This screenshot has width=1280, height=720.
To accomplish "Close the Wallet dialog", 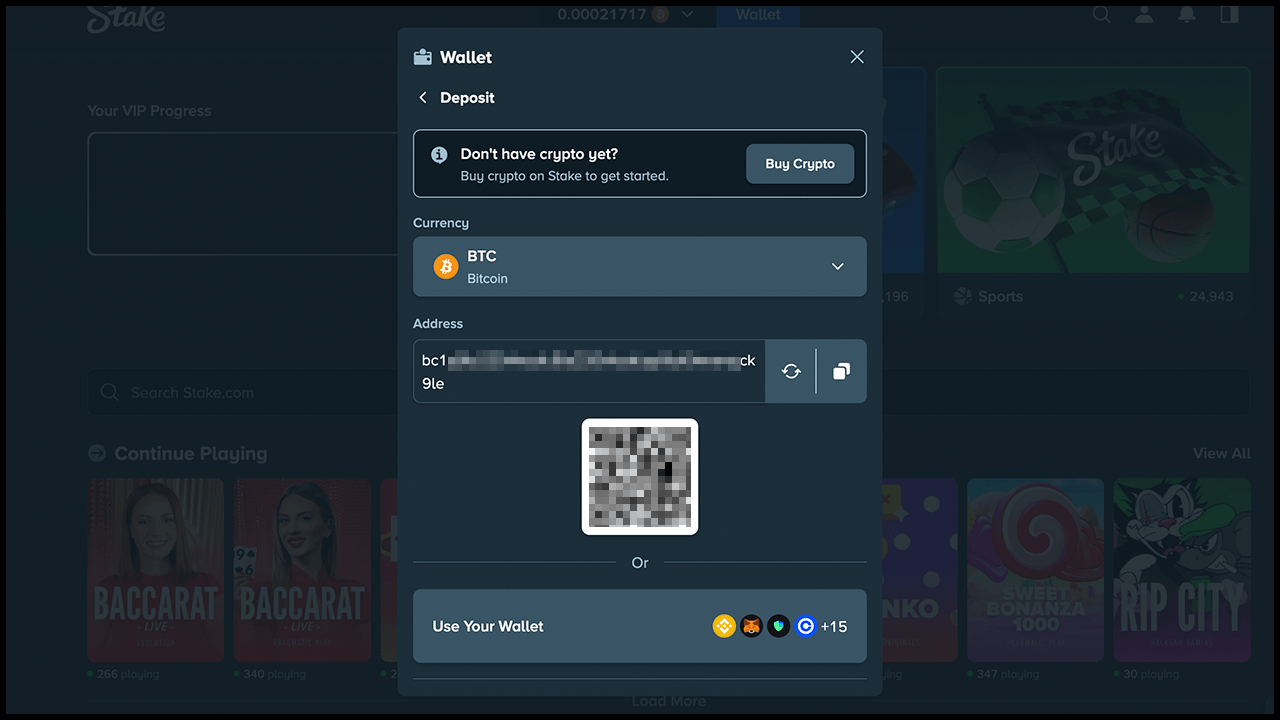I will [x=857, y=57].
